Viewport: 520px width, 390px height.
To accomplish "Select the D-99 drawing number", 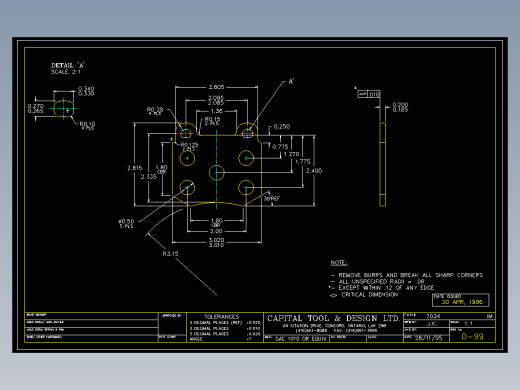I will (472, 336).
